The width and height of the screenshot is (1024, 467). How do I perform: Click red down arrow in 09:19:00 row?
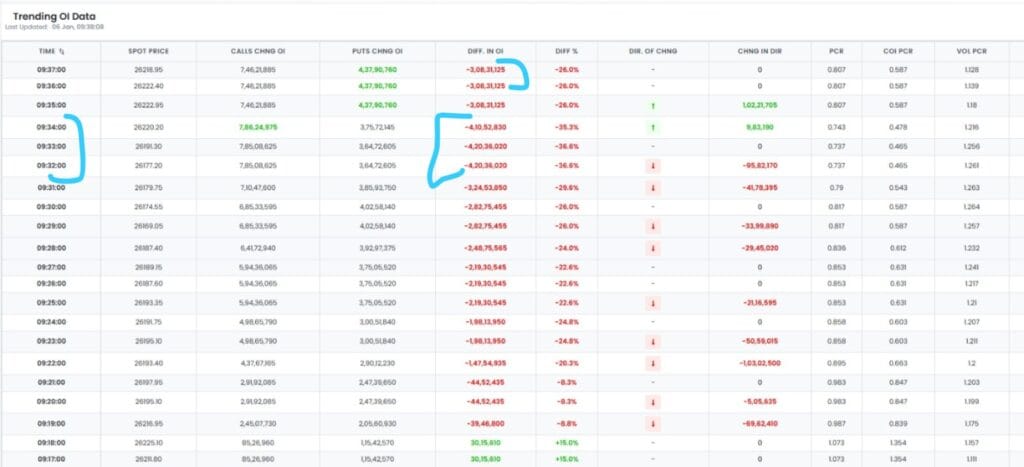click(653, 423)
